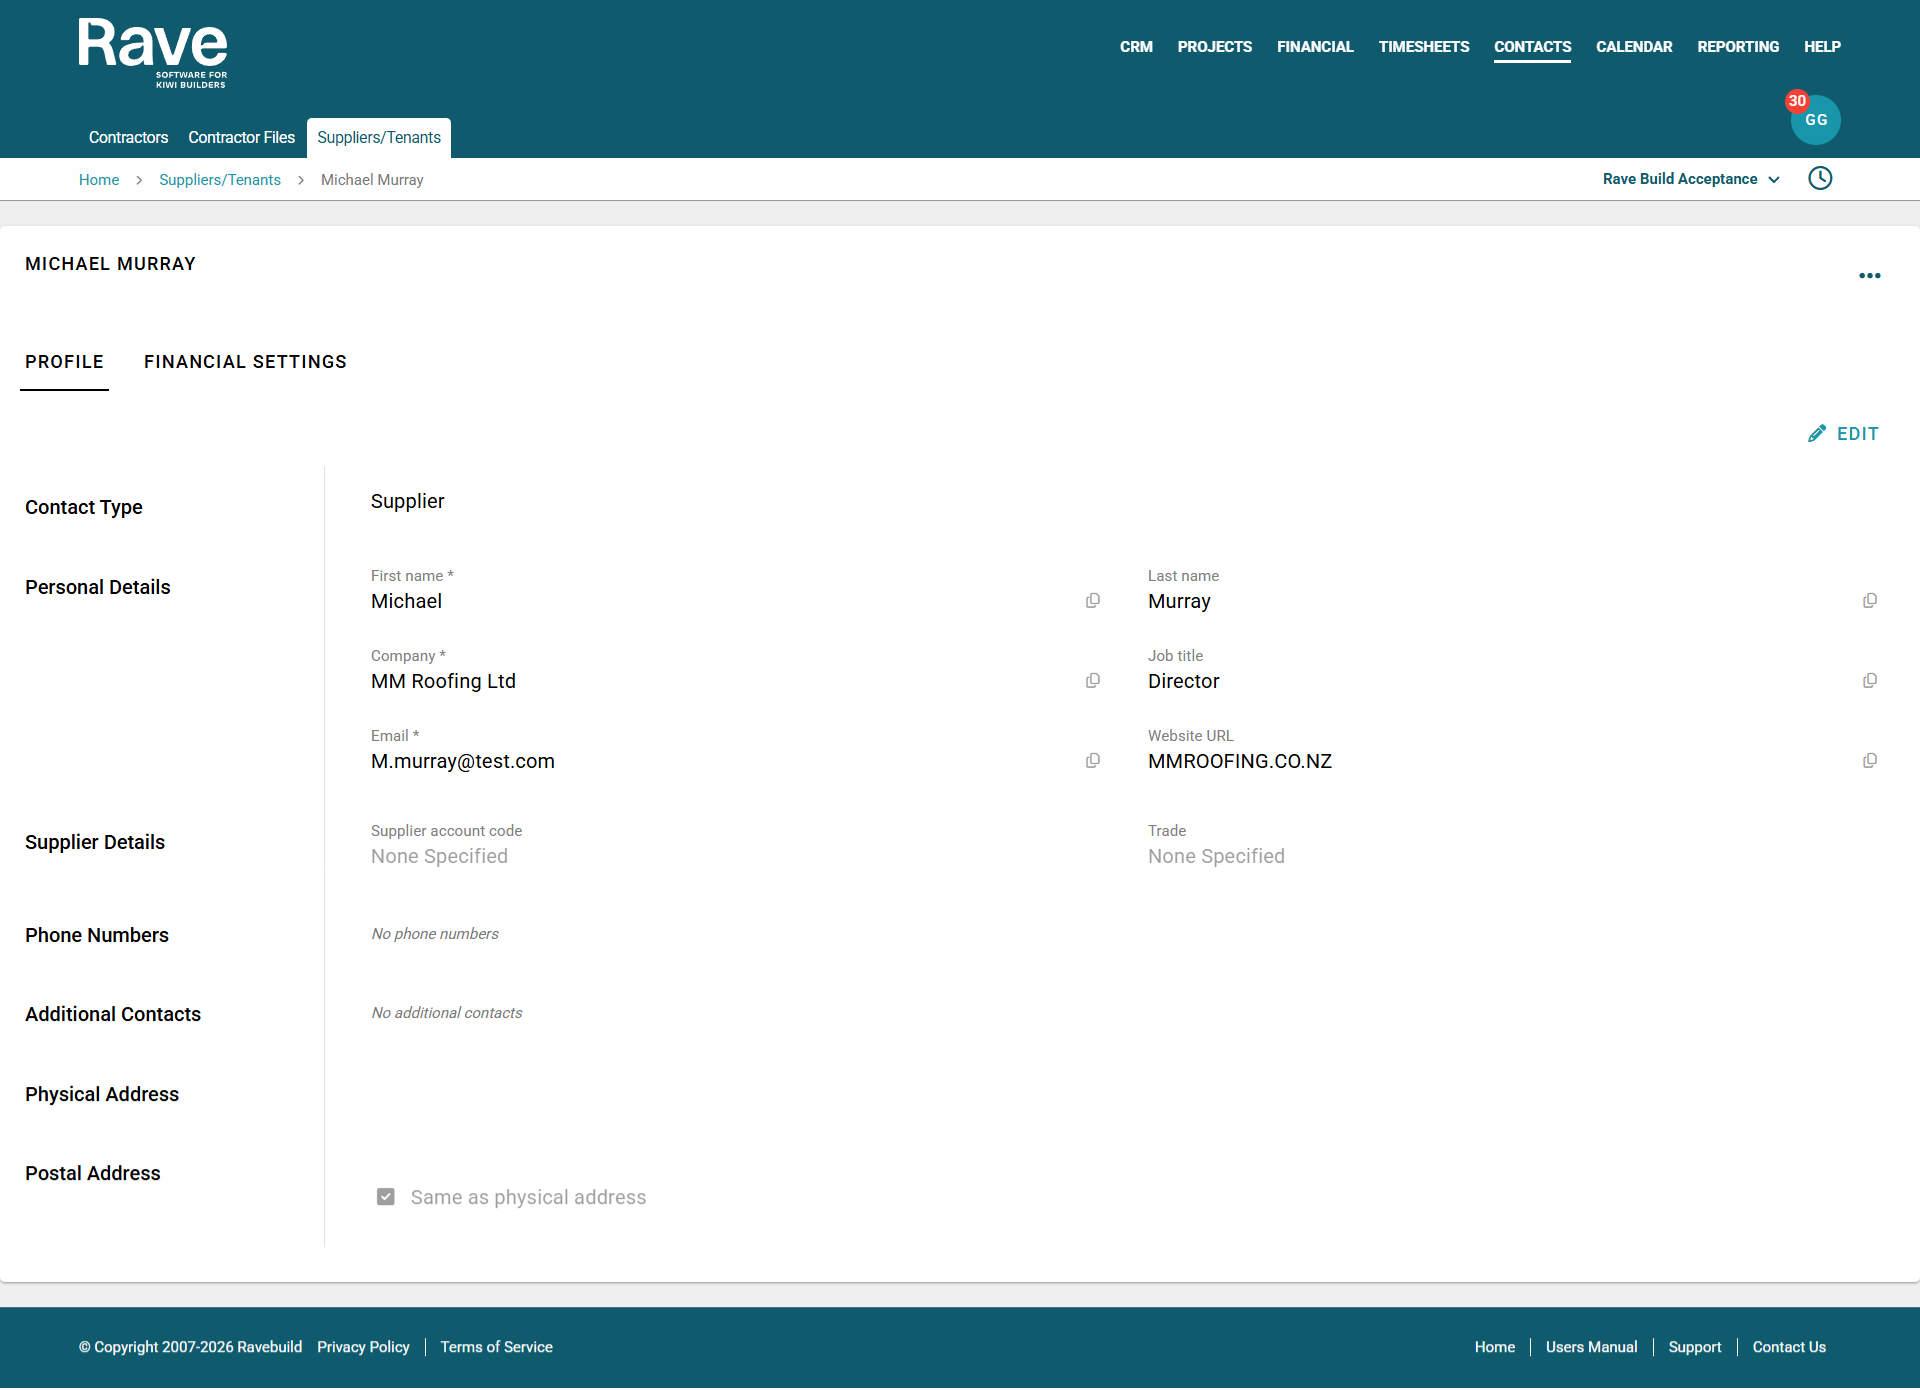The width and height of the screenshot is (1920, 1390).
Task: Open the clock timer icon
Action: (x=1820, y=179)
